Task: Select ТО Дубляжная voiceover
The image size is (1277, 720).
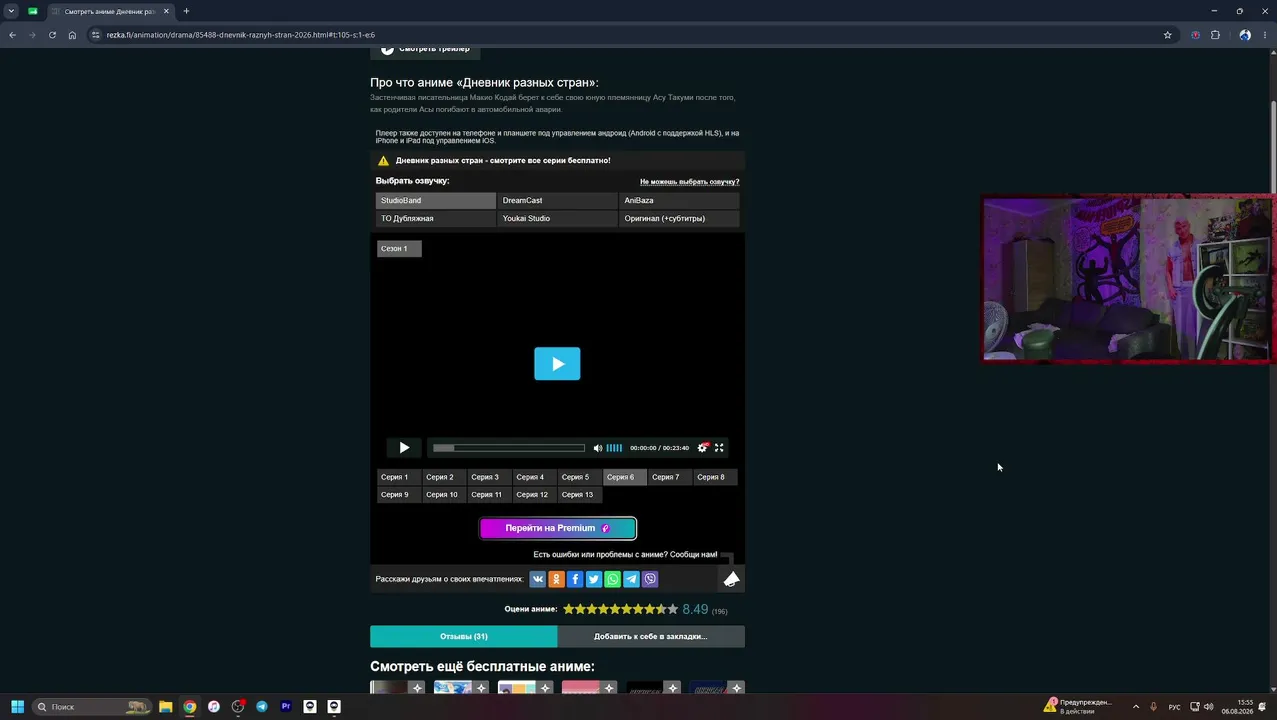Action: (x=436, y=219)
